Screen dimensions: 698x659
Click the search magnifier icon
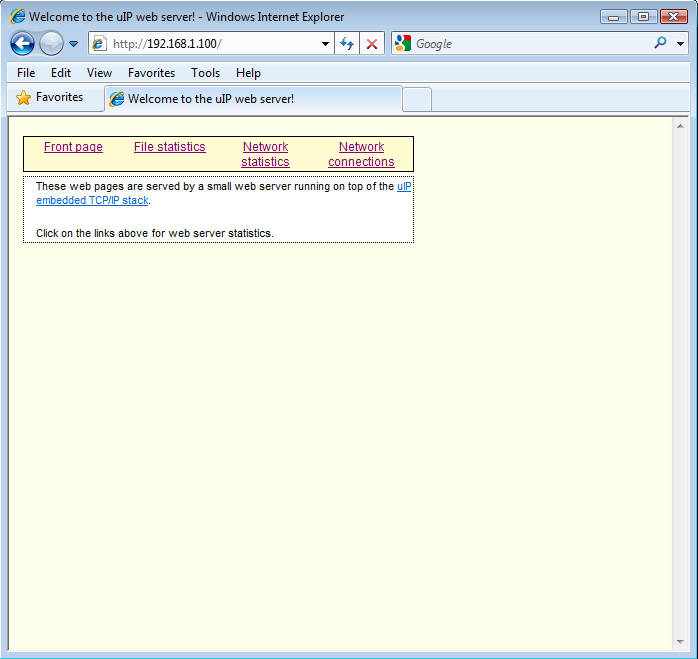[660, 43]
